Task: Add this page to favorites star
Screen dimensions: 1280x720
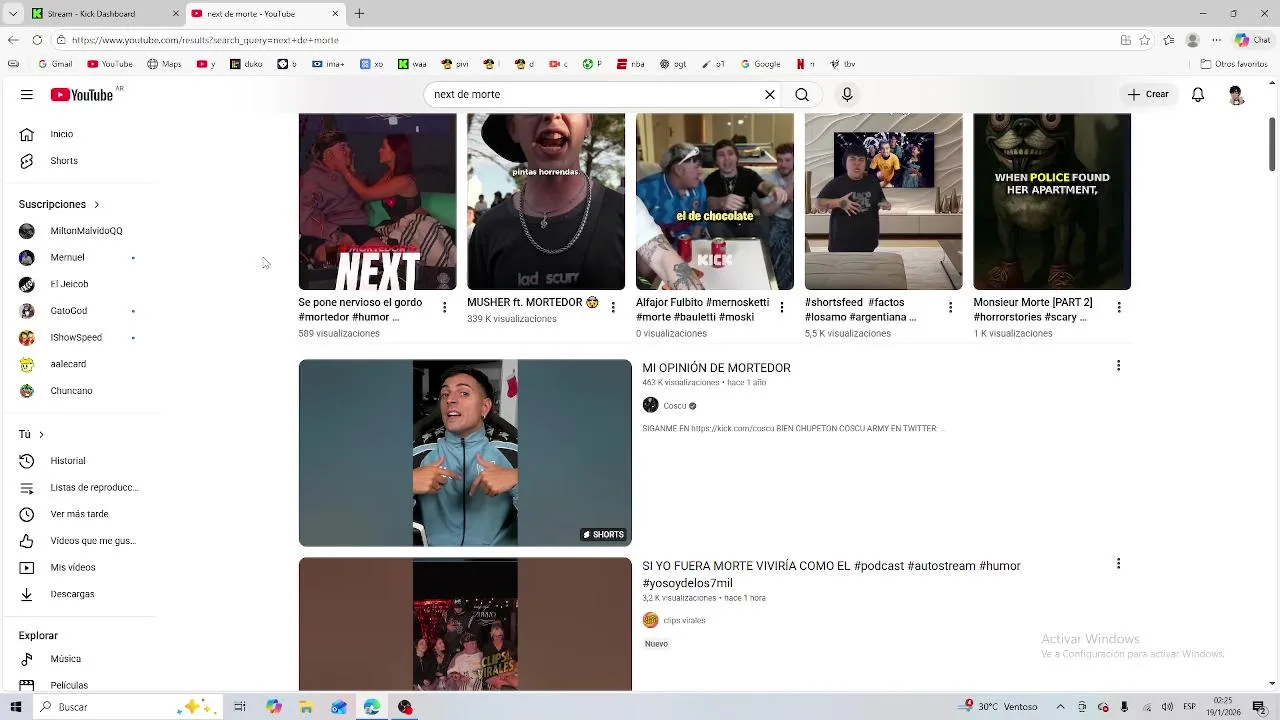Action: pyautogui.click(x=1145, y=40)
